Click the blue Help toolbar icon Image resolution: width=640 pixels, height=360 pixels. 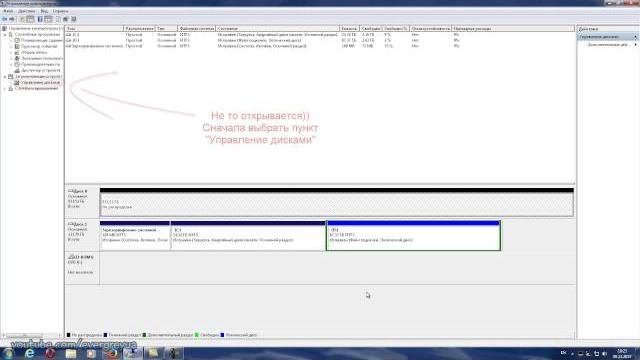40,19
